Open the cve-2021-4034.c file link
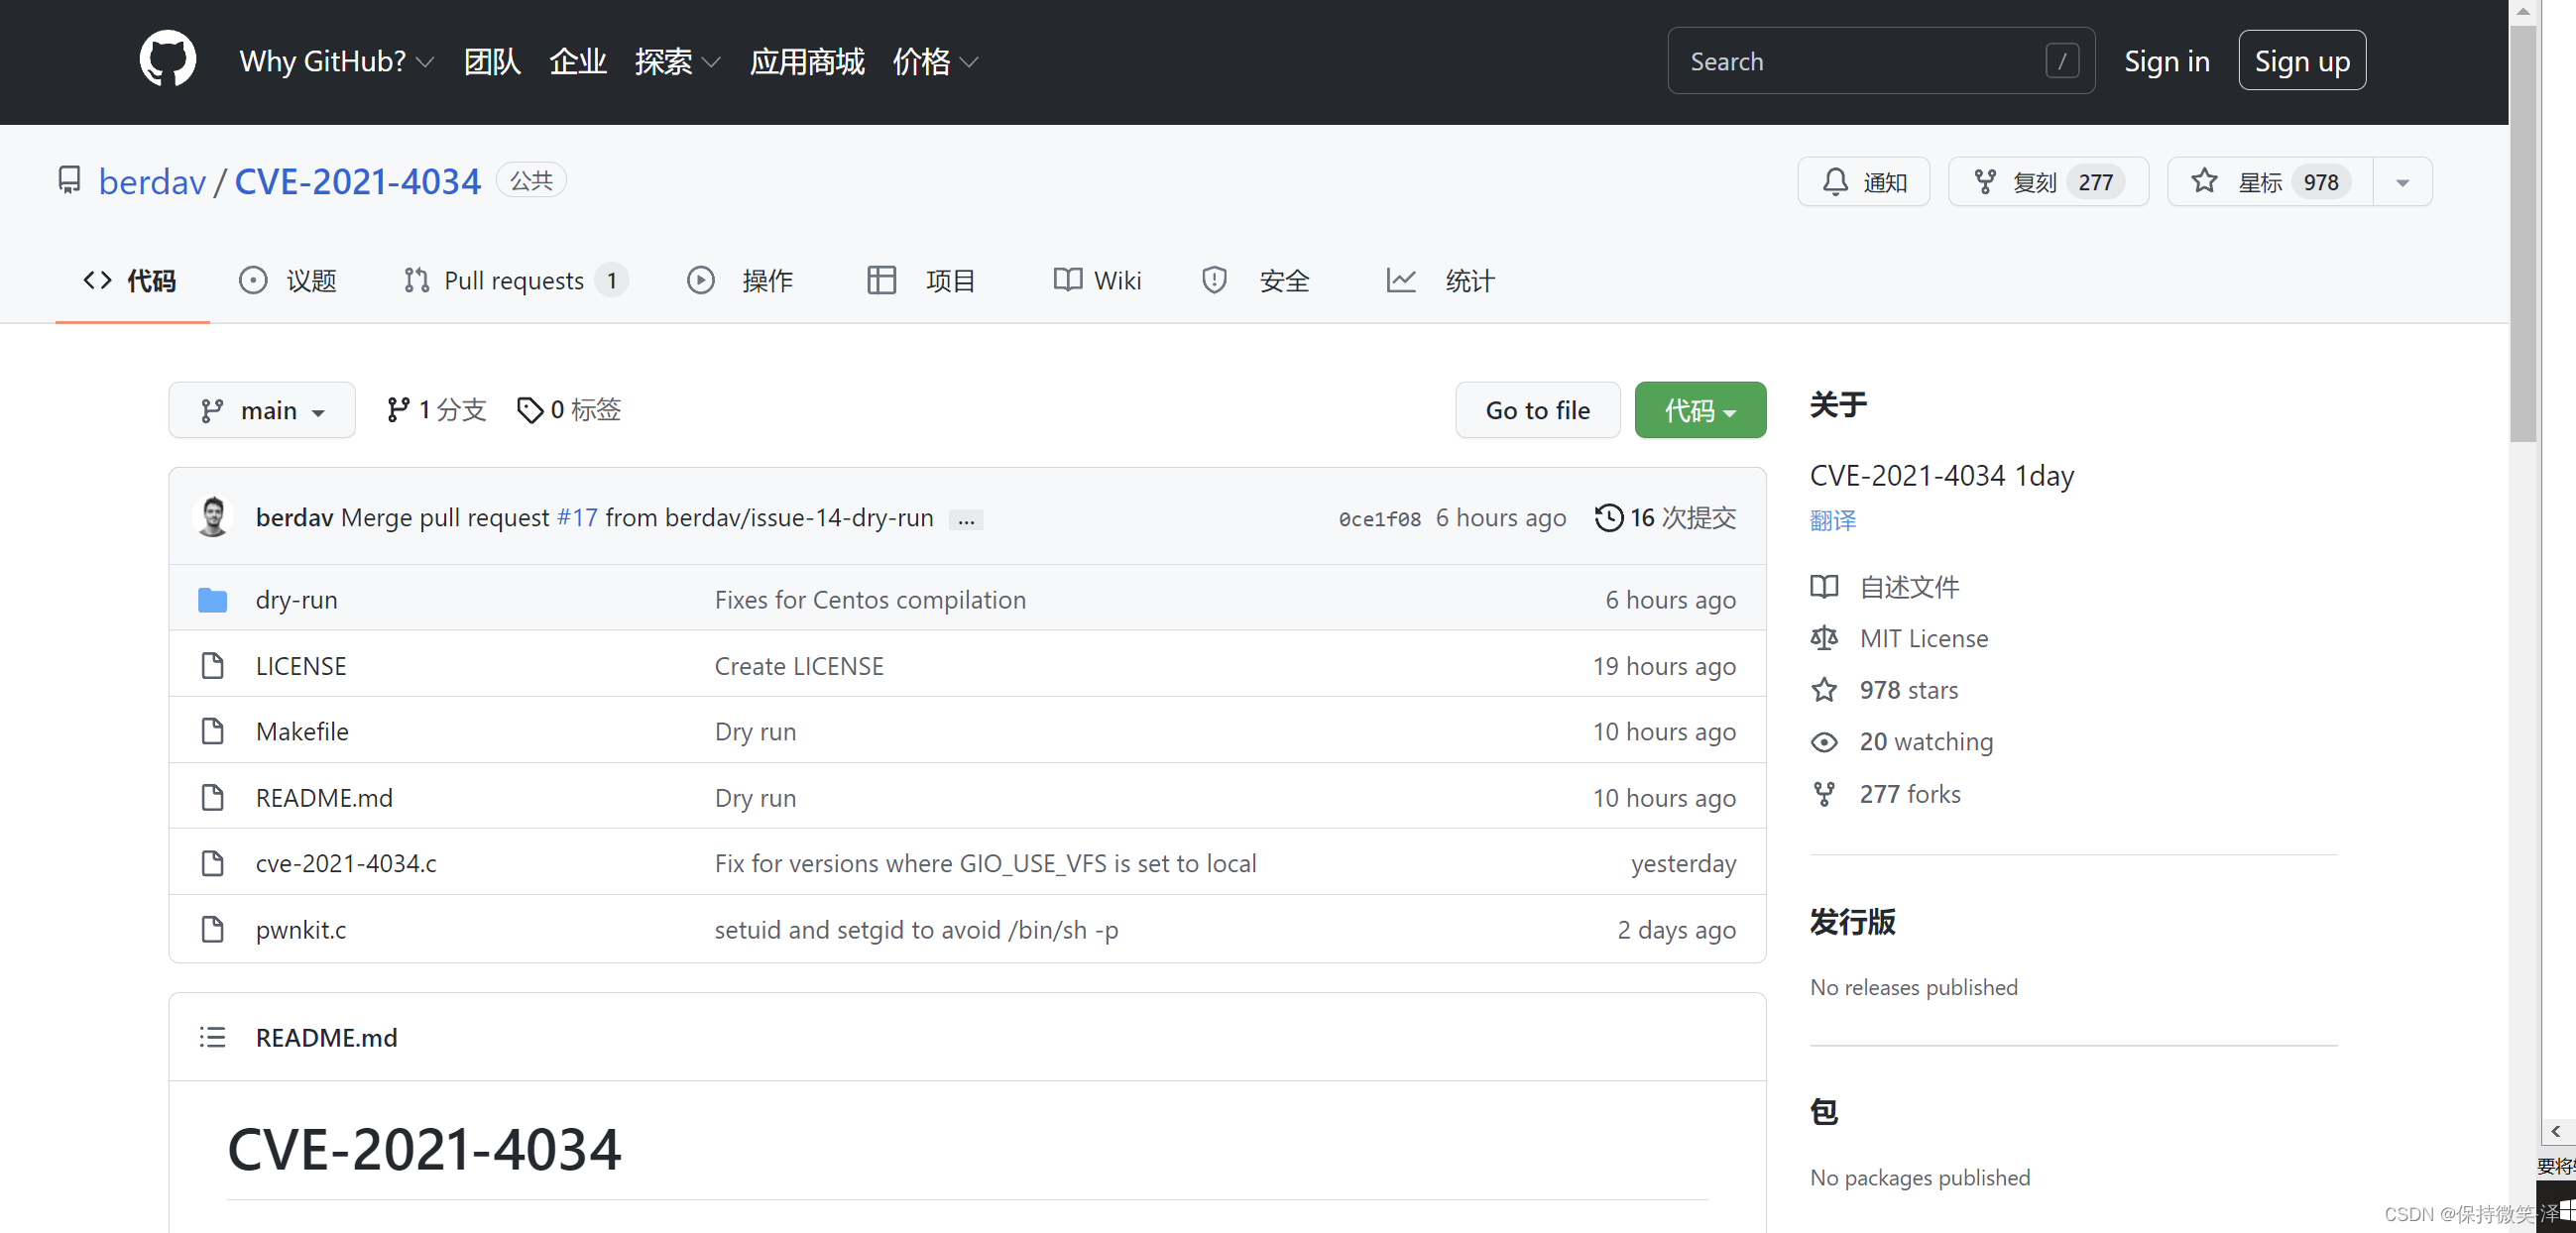 346,862
